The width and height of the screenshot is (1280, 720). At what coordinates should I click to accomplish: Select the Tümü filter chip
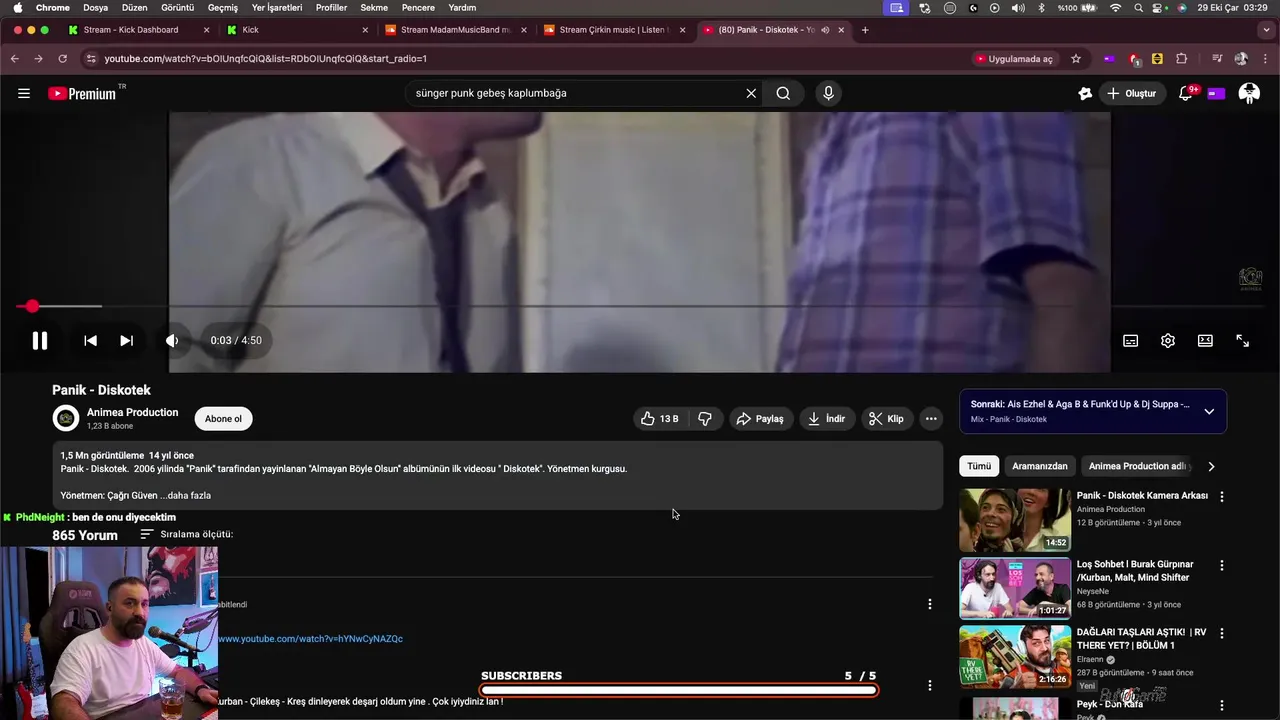(x=979, y=466)
